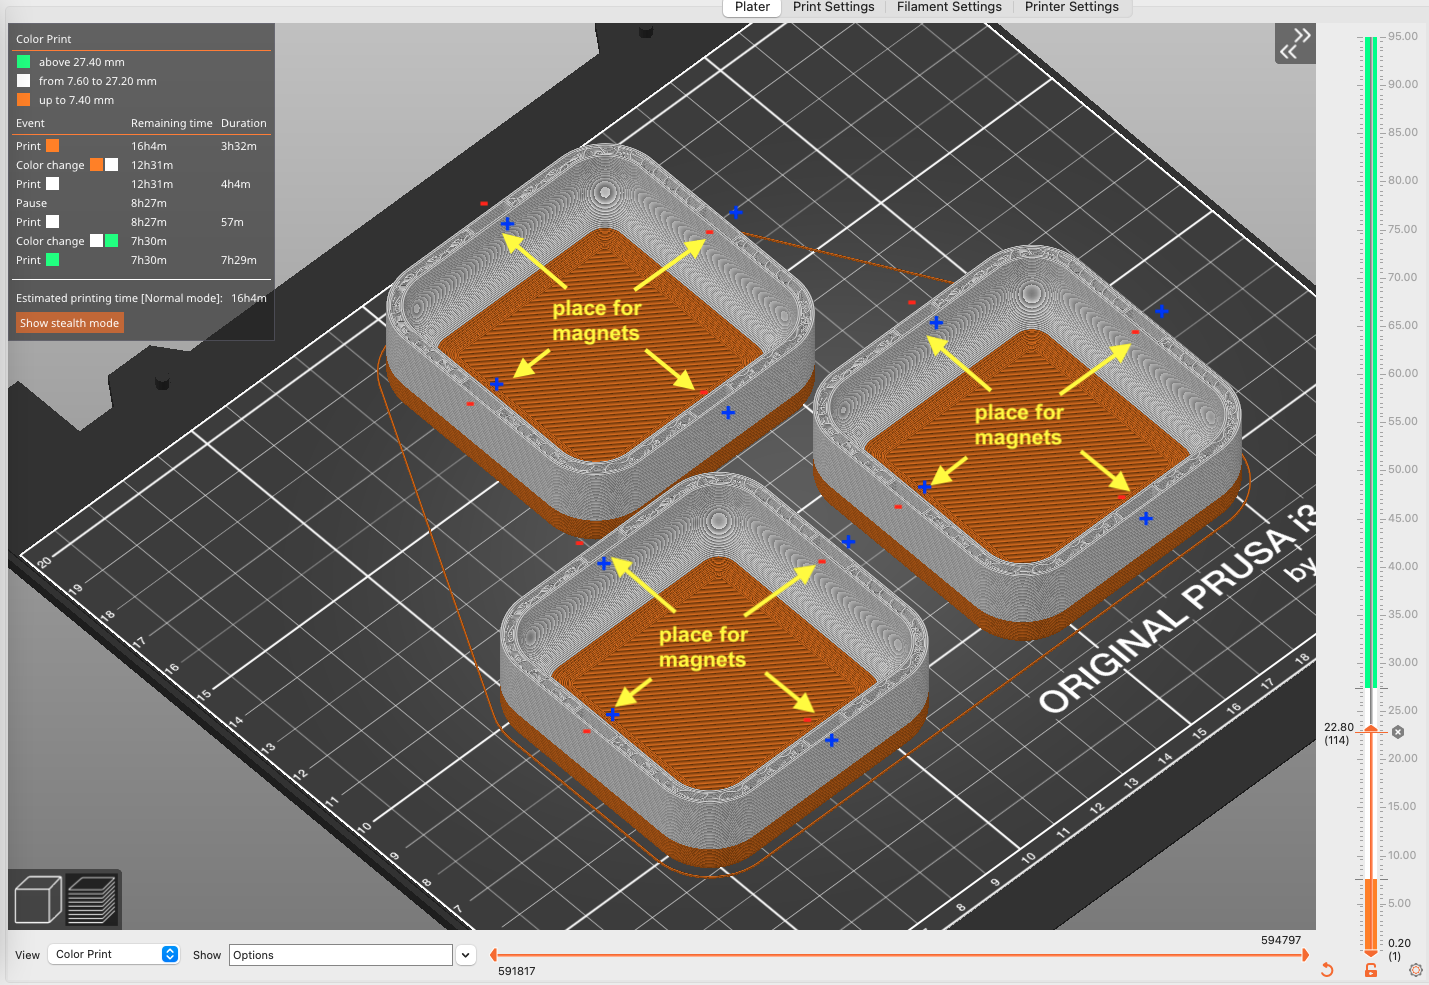Open the gear settings icon for layer slider
The height and width of the screenshot is (985, 1429).
click(x=1415, y=970)
